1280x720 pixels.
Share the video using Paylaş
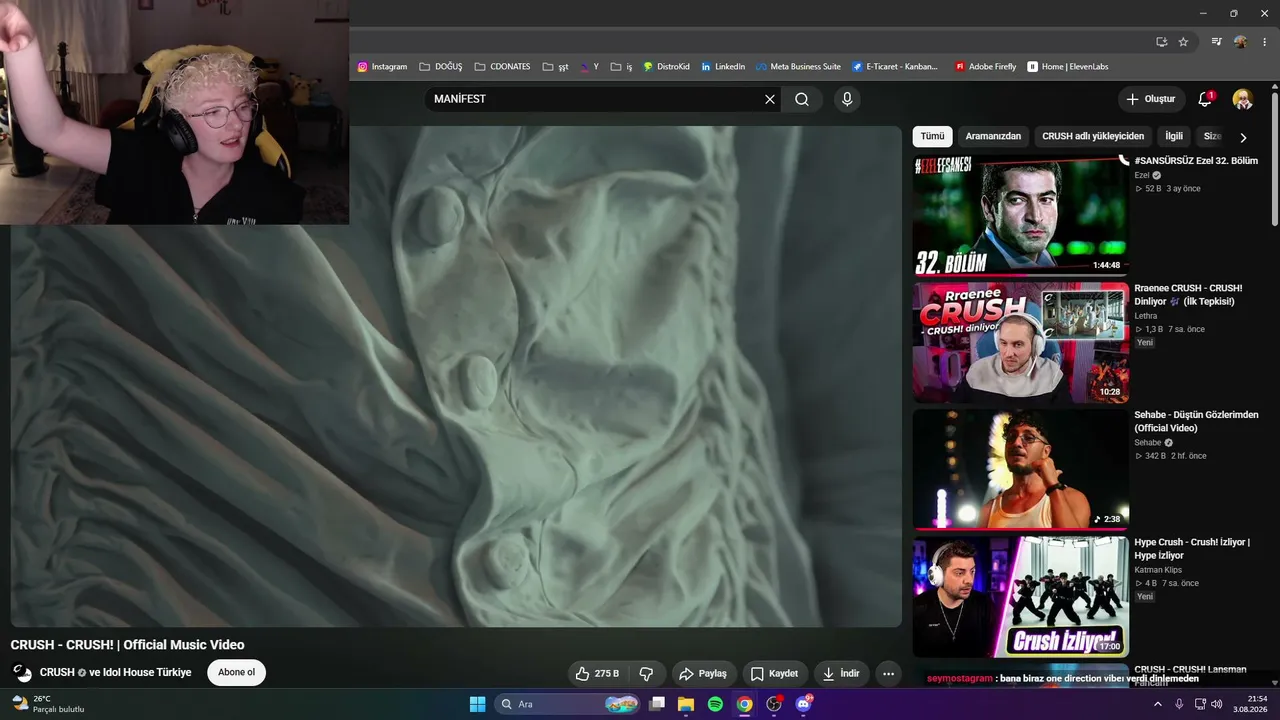pyautogui.click(x=704, y=674)
